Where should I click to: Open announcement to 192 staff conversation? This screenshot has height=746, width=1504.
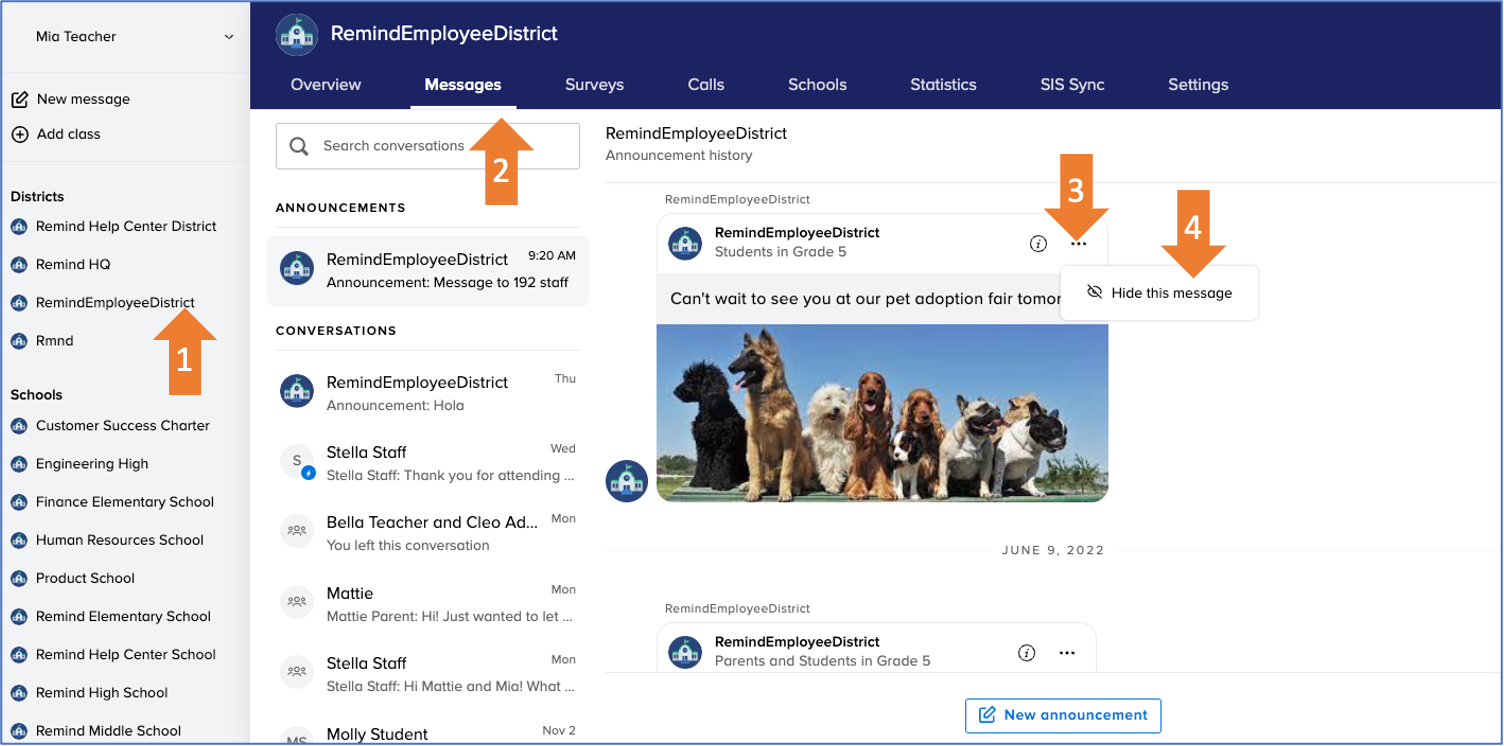pos(428,270)
